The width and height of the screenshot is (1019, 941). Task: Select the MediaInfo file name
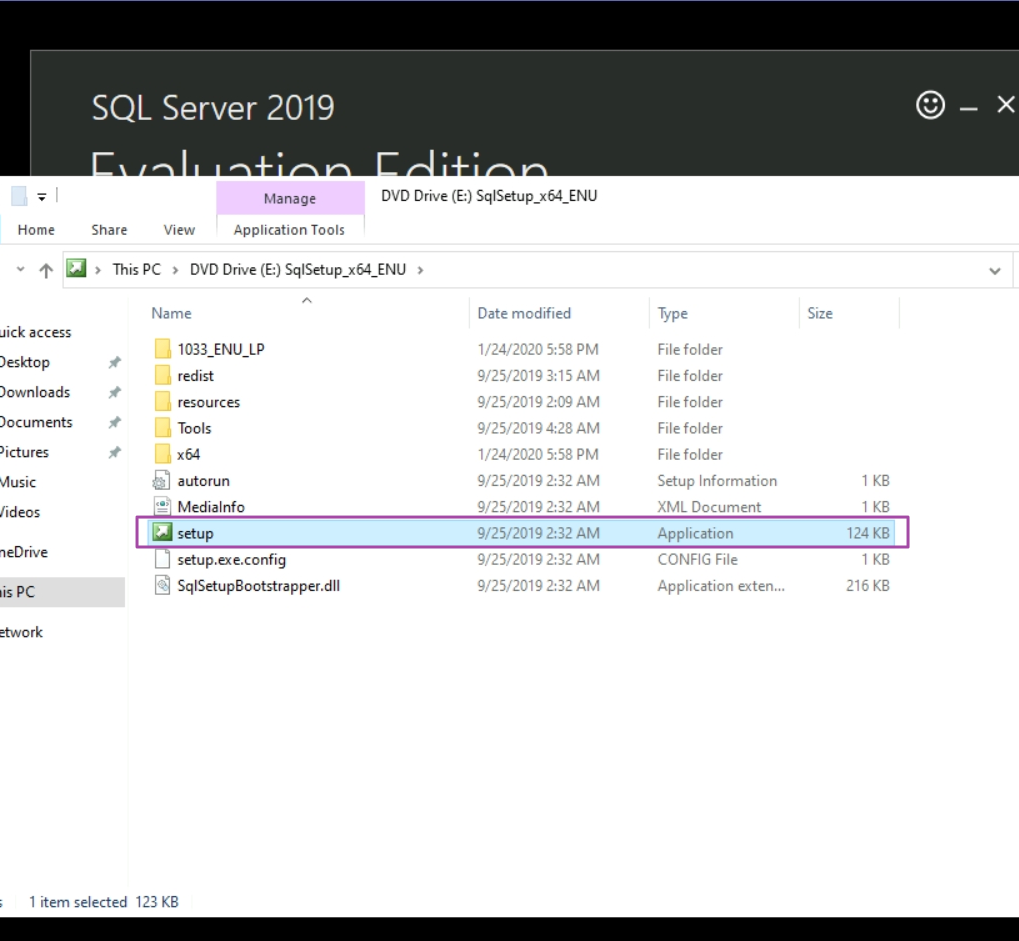coord(211,507)
